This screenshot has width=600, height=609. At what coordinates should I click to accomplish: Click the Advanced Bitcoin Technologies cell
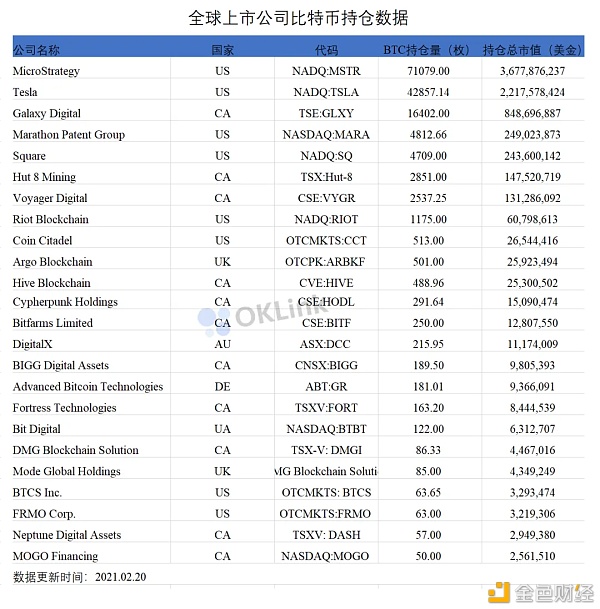tap(88, 386)
